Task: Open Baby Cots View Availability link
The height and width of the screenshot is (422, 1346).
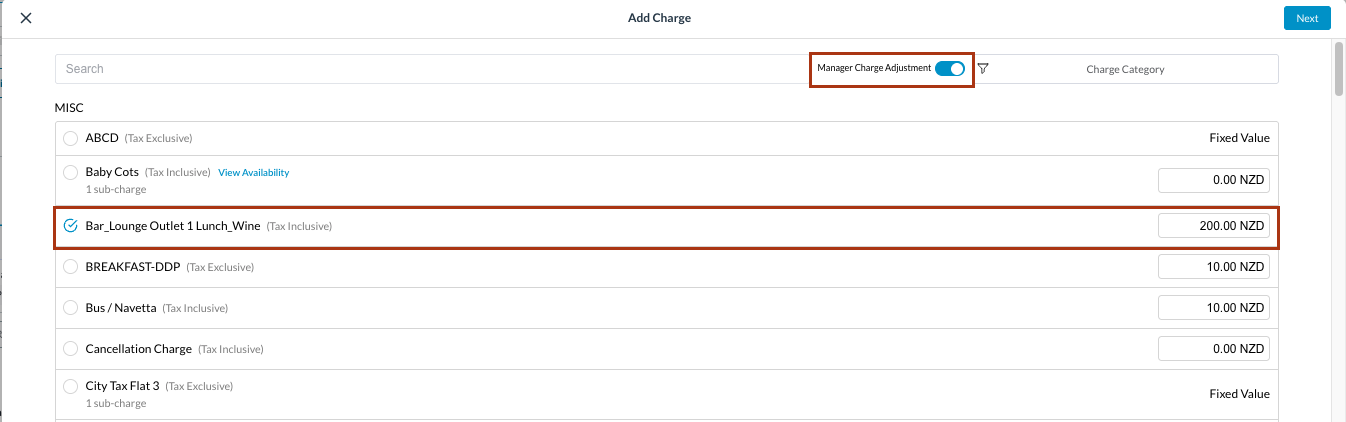Action: tap(253, 172)
